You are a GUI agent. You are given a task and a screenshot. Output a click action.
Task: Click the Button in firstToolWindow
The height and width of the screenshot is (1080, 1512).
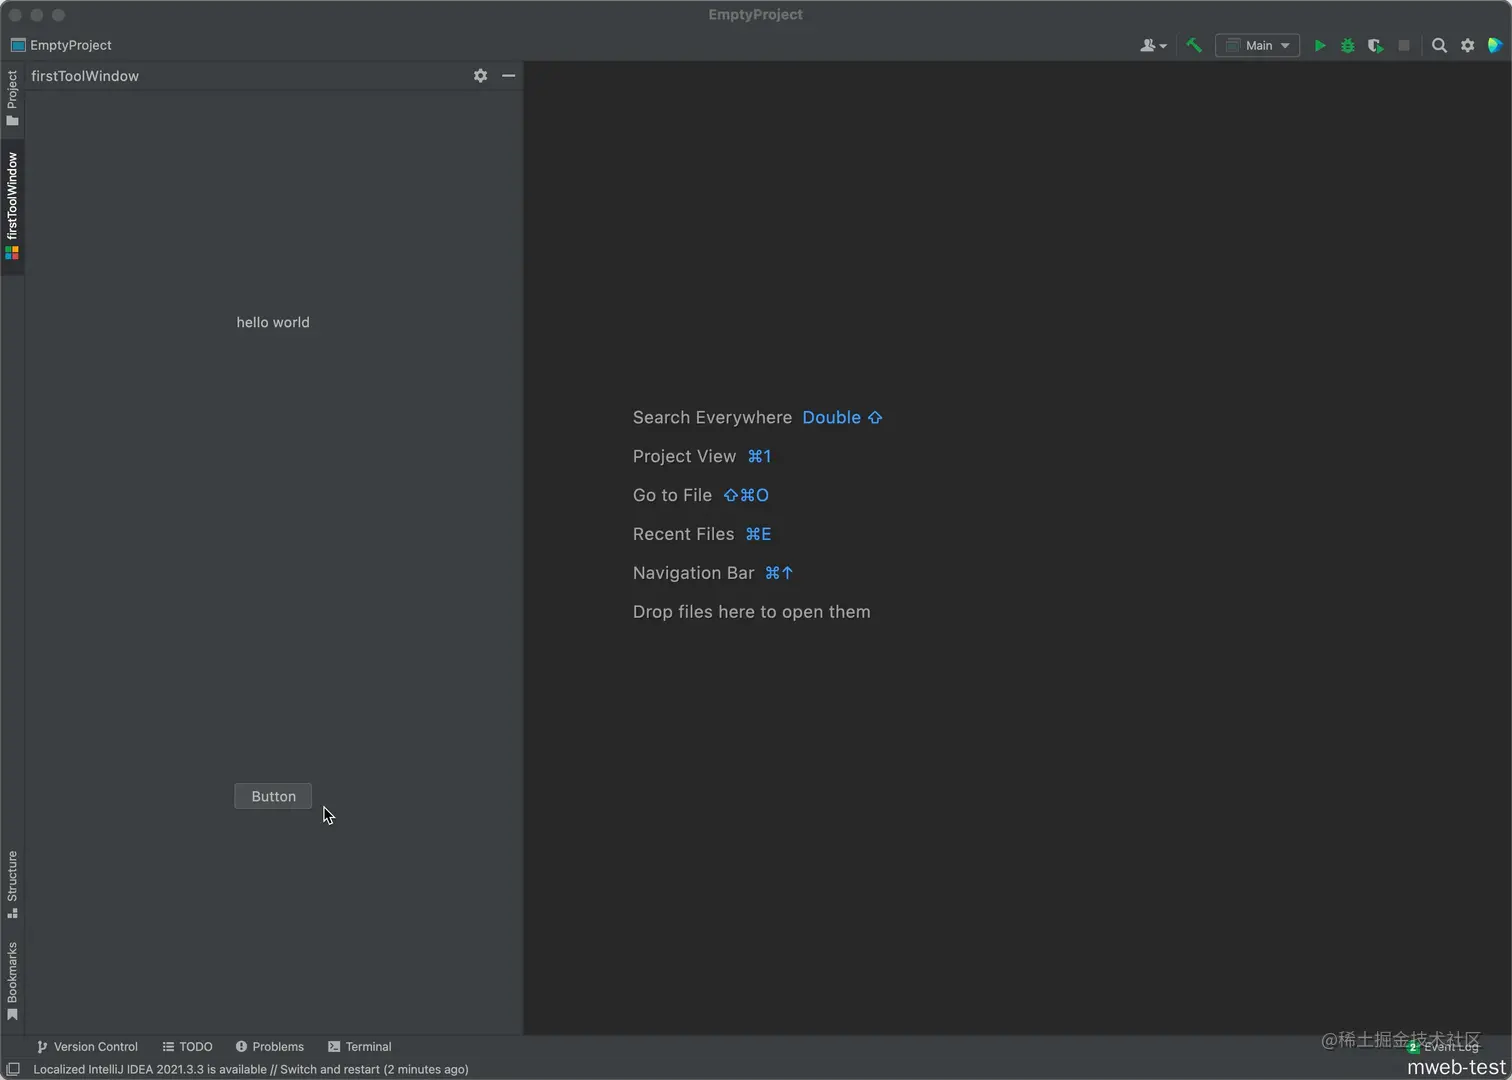(x=273, y=796)
